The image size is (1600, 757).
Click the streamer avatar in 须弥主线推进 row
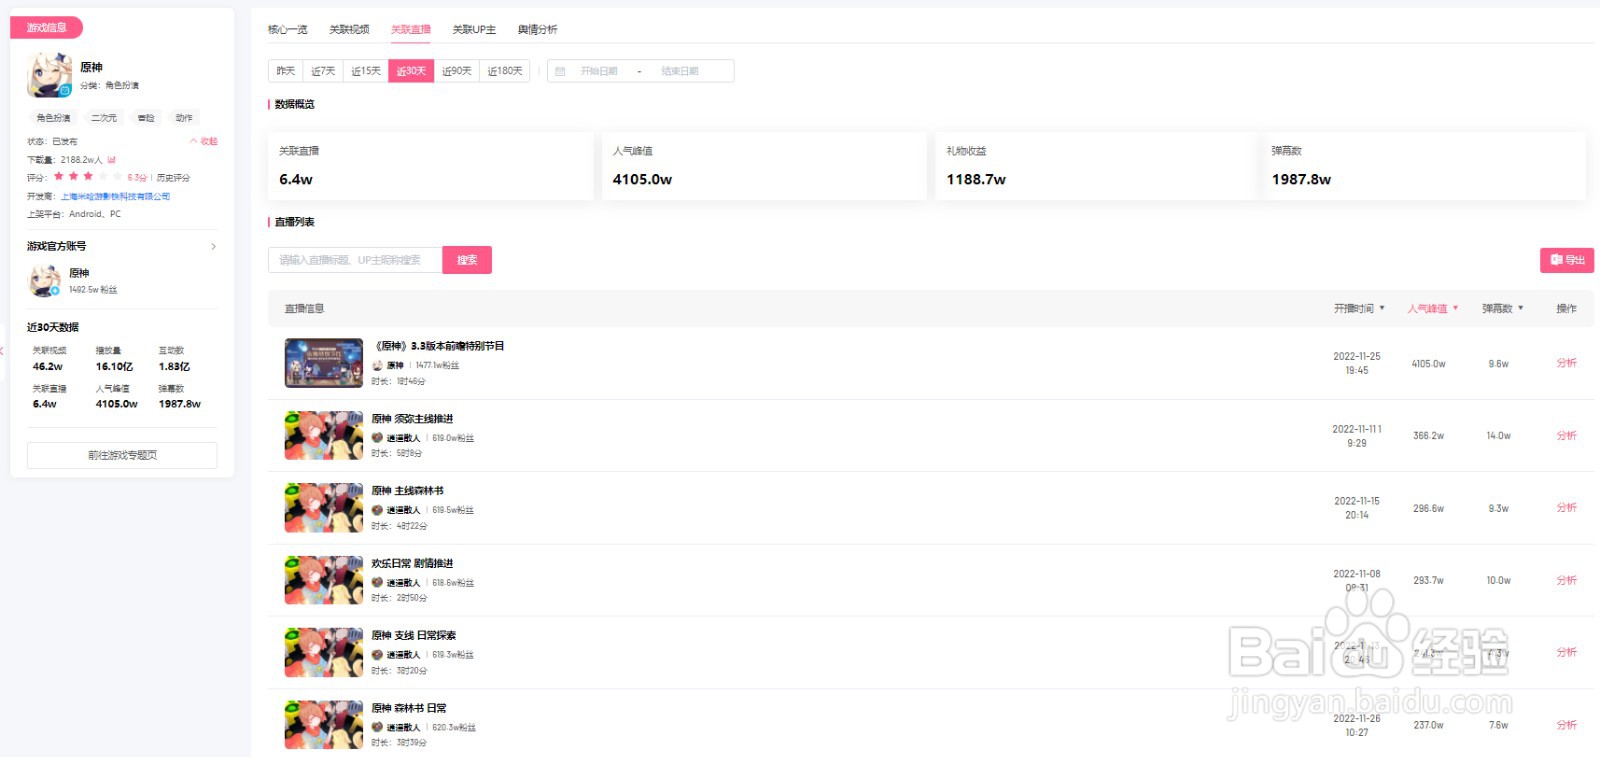click(378, 438)
